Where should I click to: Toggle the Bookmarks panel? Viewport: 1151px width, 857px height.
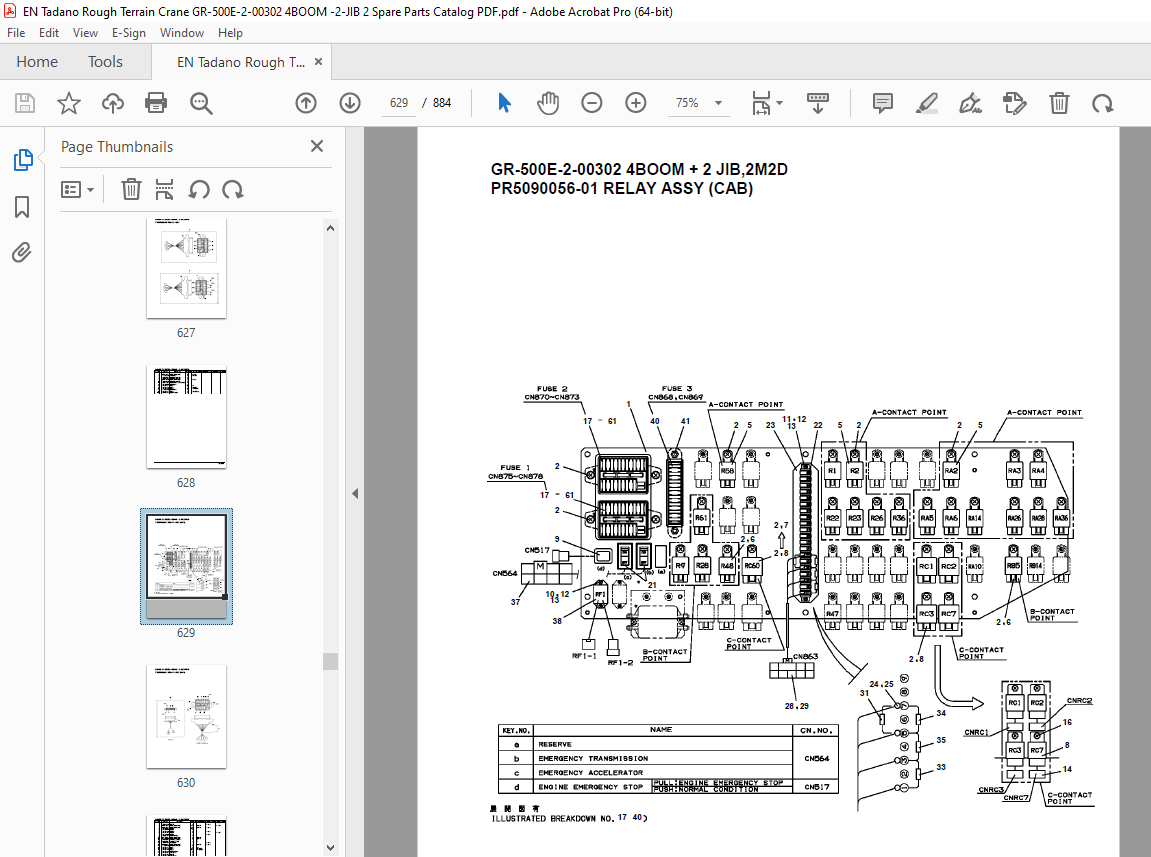point(22,207)
